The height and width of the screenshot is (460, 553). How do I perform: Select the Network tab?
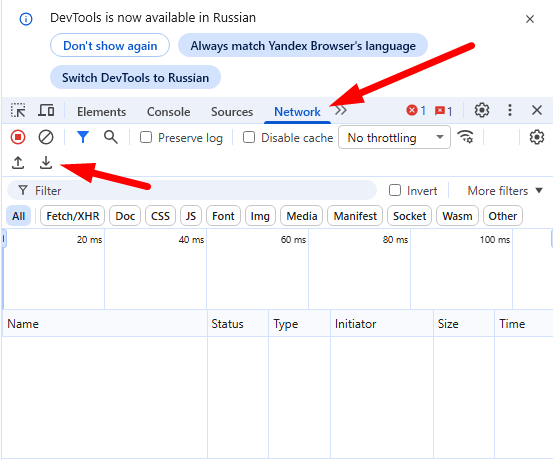297,112
